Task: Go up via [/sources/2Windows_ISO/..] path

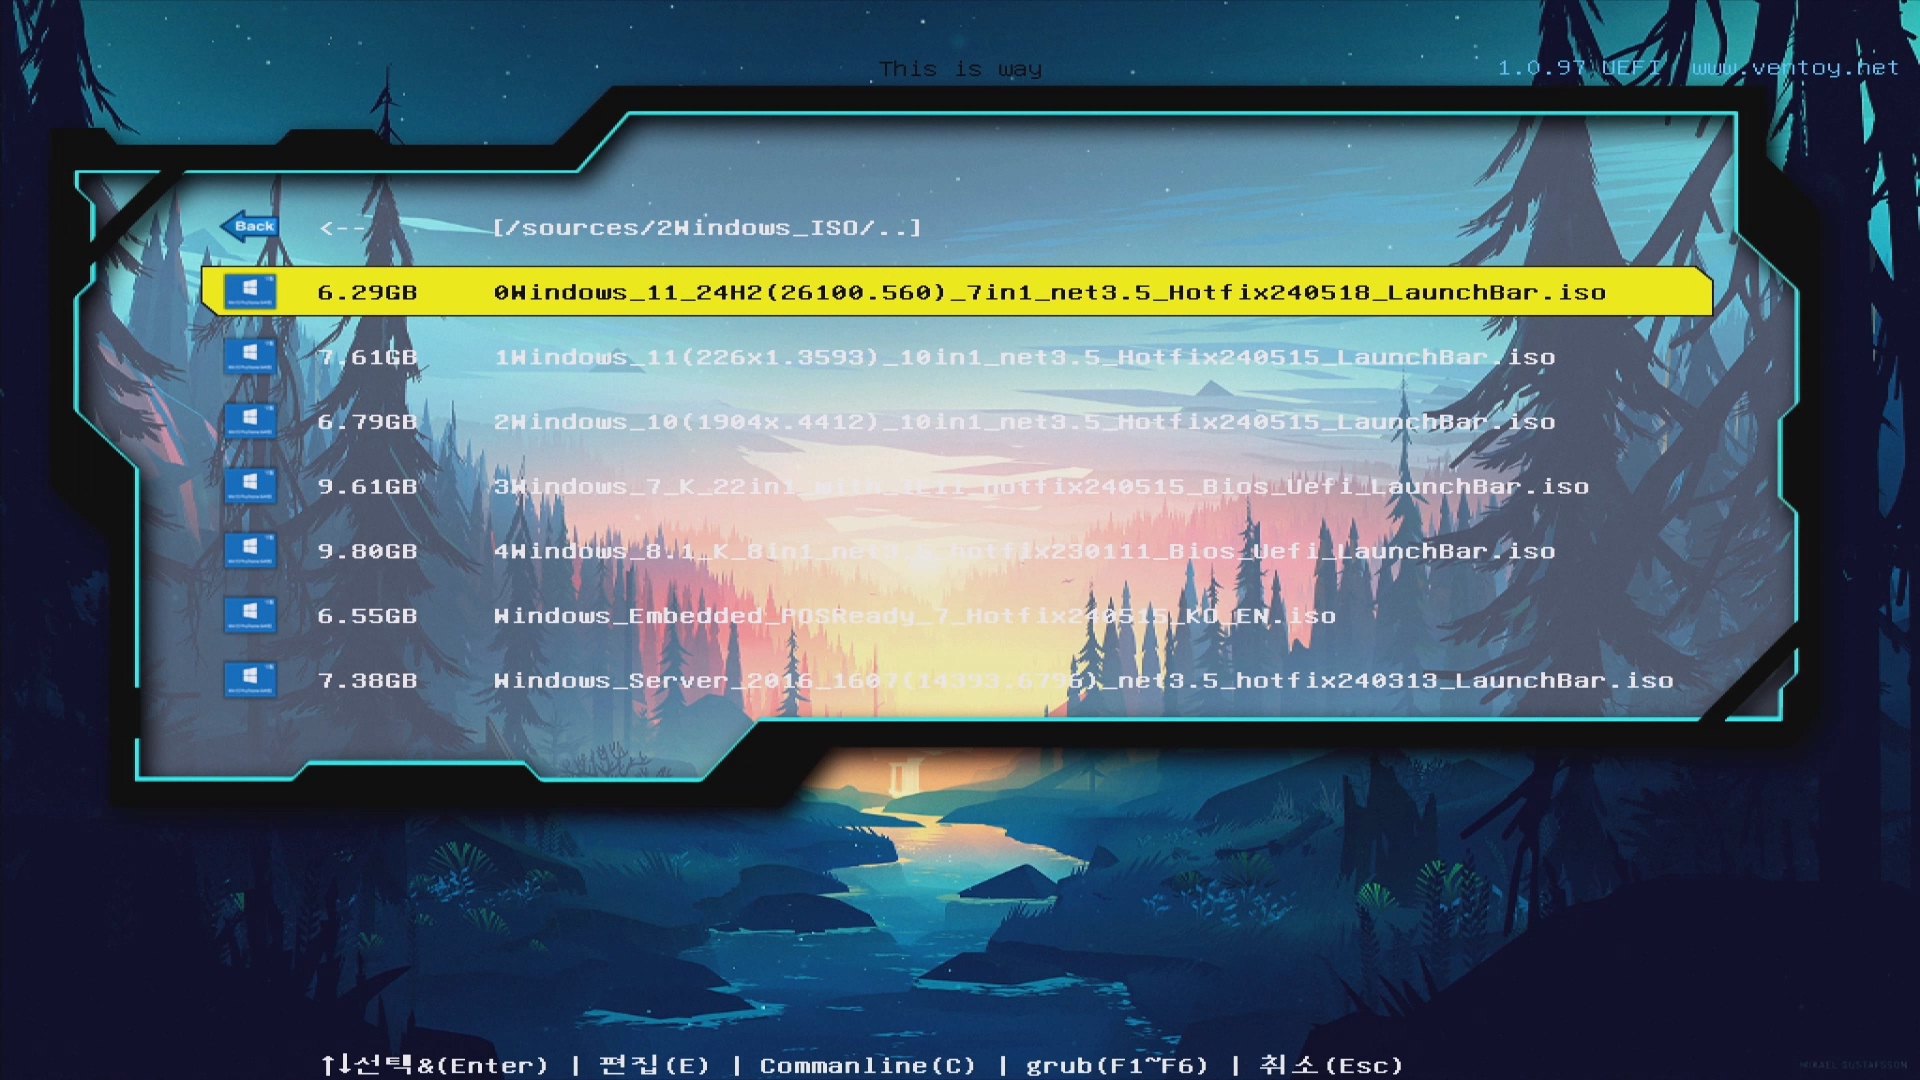Action: click(x=707, y=228)
